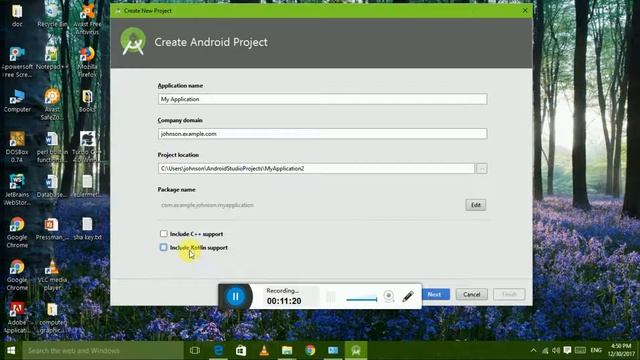
Task: Click Edit beside the package name
Action: [476, 205]
